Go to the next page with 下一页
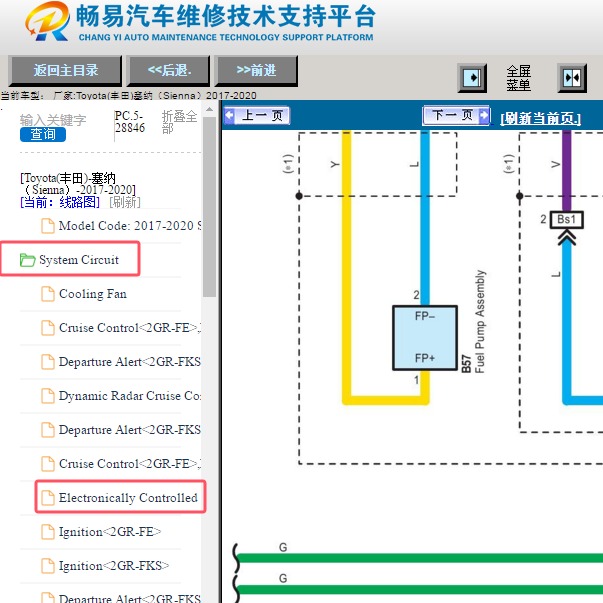 click(456, 115)
